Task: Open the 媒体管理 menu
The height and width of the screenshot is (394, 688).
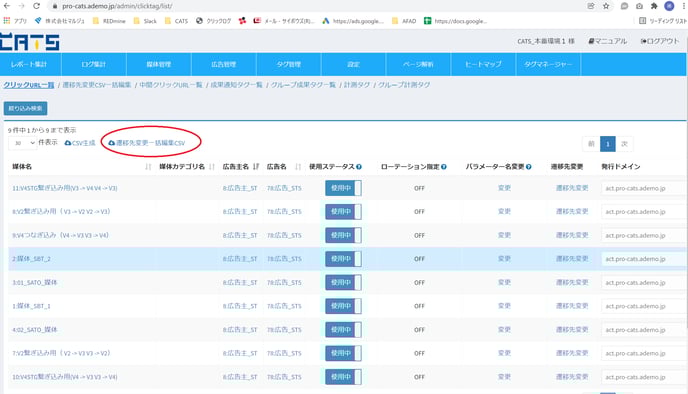Action: click(159, 64)
